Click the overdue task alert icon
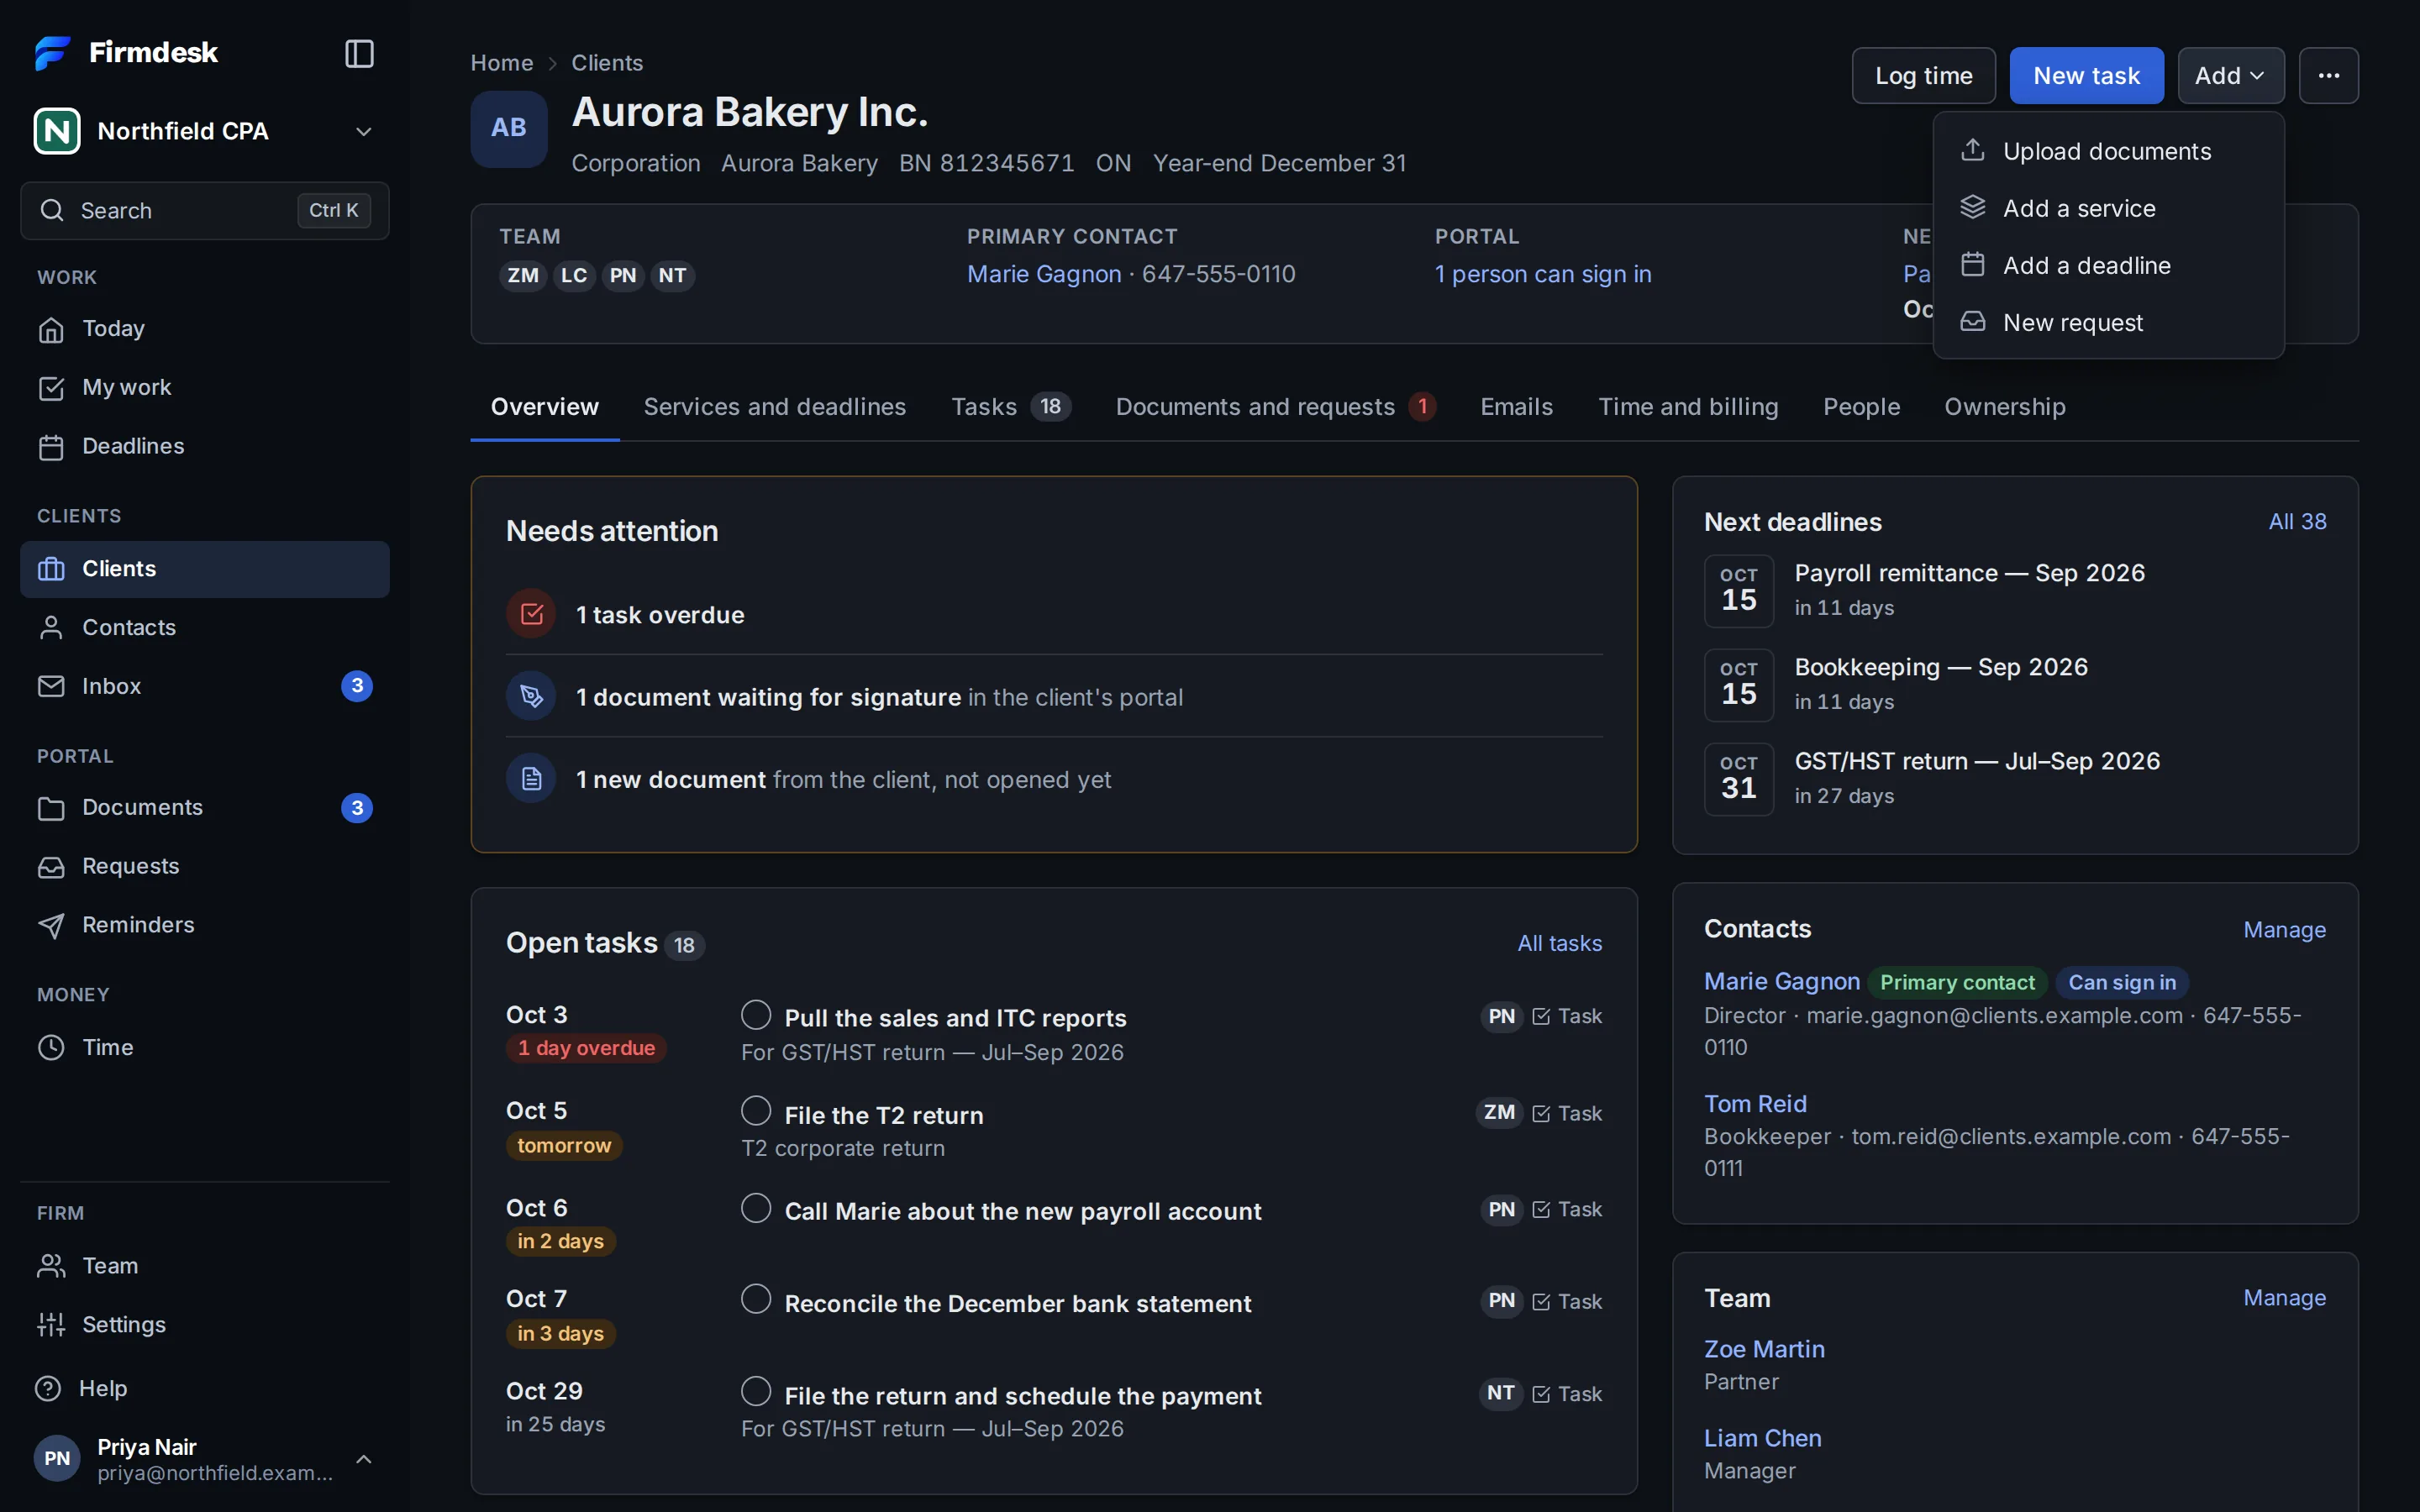This screenshot has width=2420, height=1512. 531,614
